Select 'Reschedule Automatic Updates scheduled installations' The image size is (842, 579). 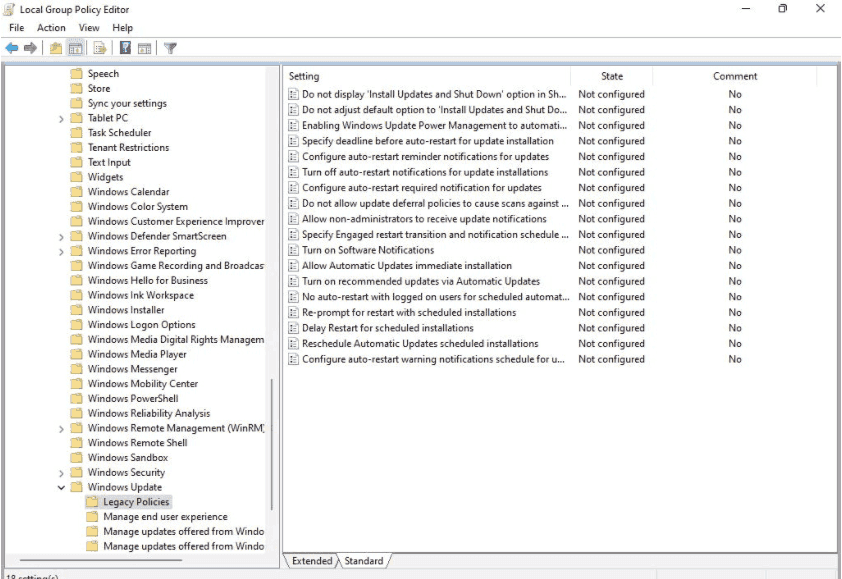click(420, 344)
